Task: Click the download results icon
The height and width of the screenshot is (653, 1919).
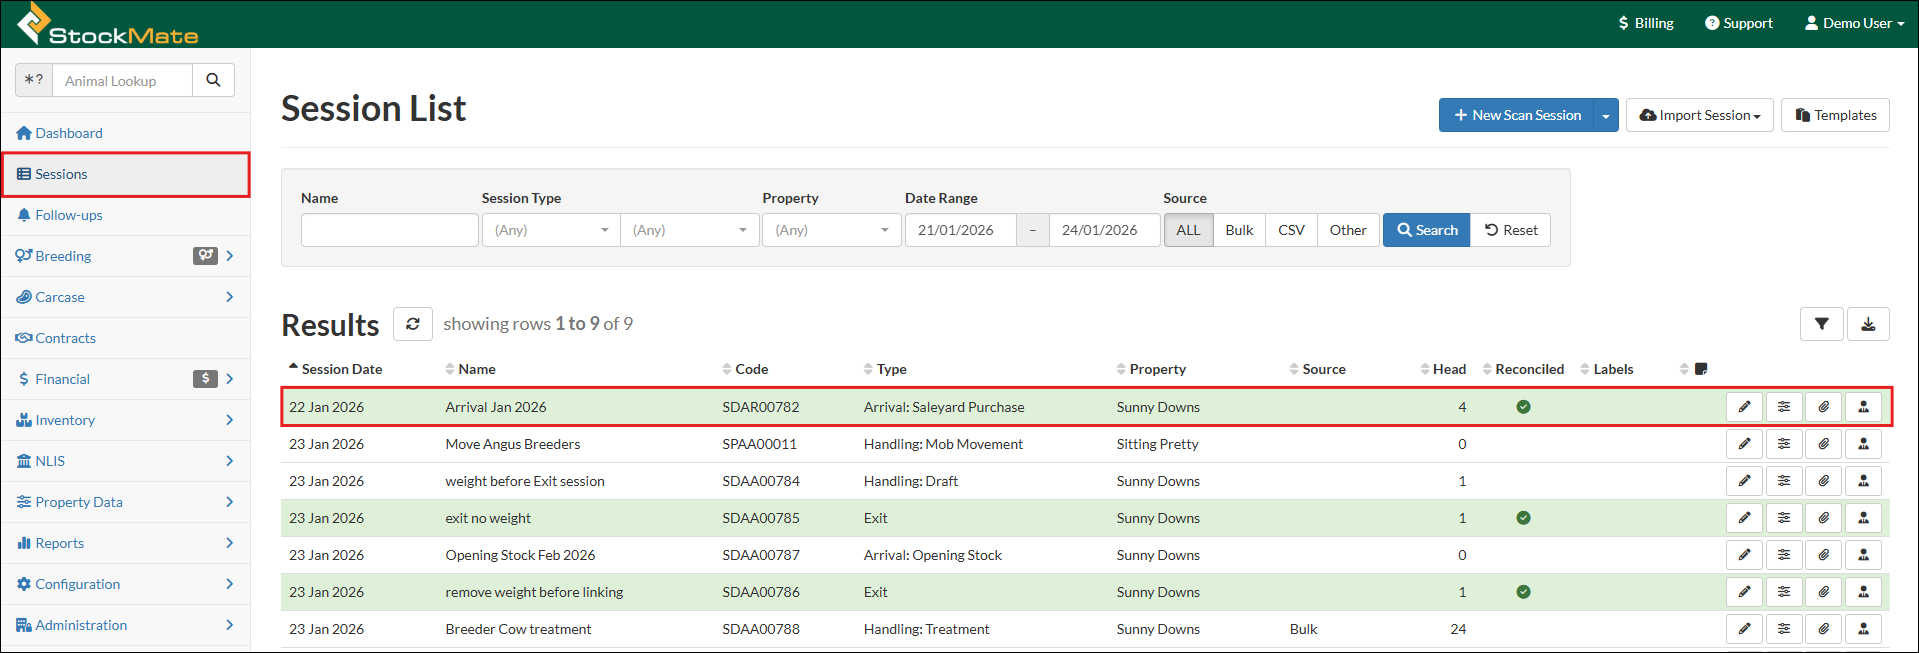Action: (1867, 324)
